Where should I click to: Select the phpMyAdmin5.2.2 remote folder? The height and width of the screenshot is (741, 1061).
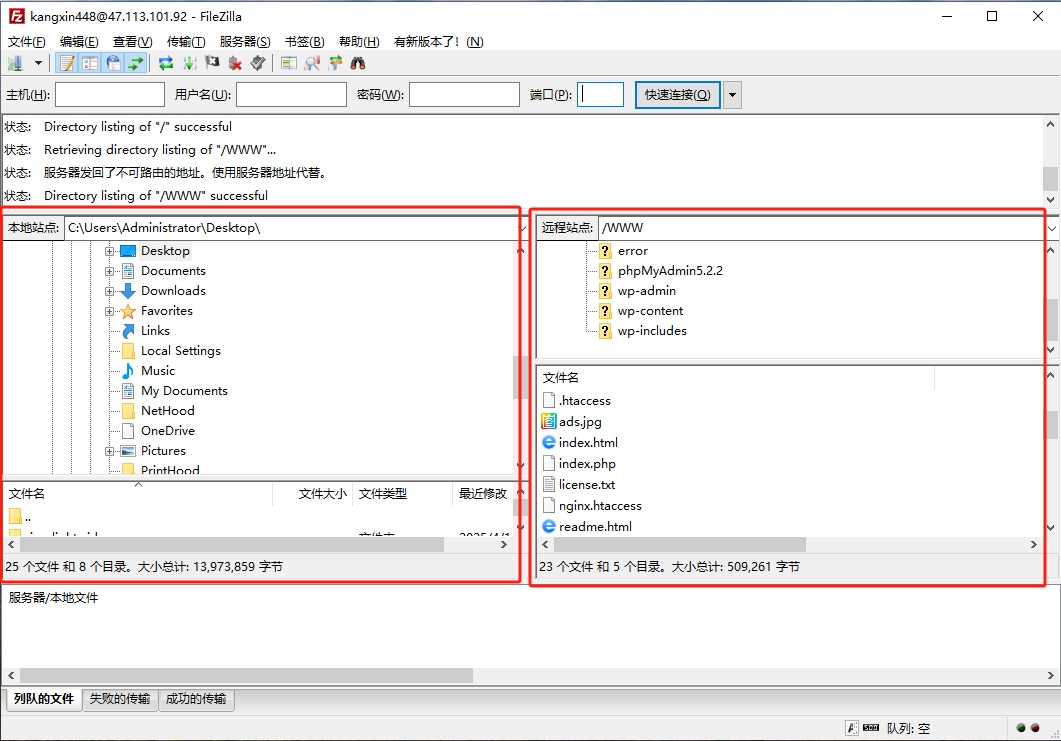pos(670,271)
